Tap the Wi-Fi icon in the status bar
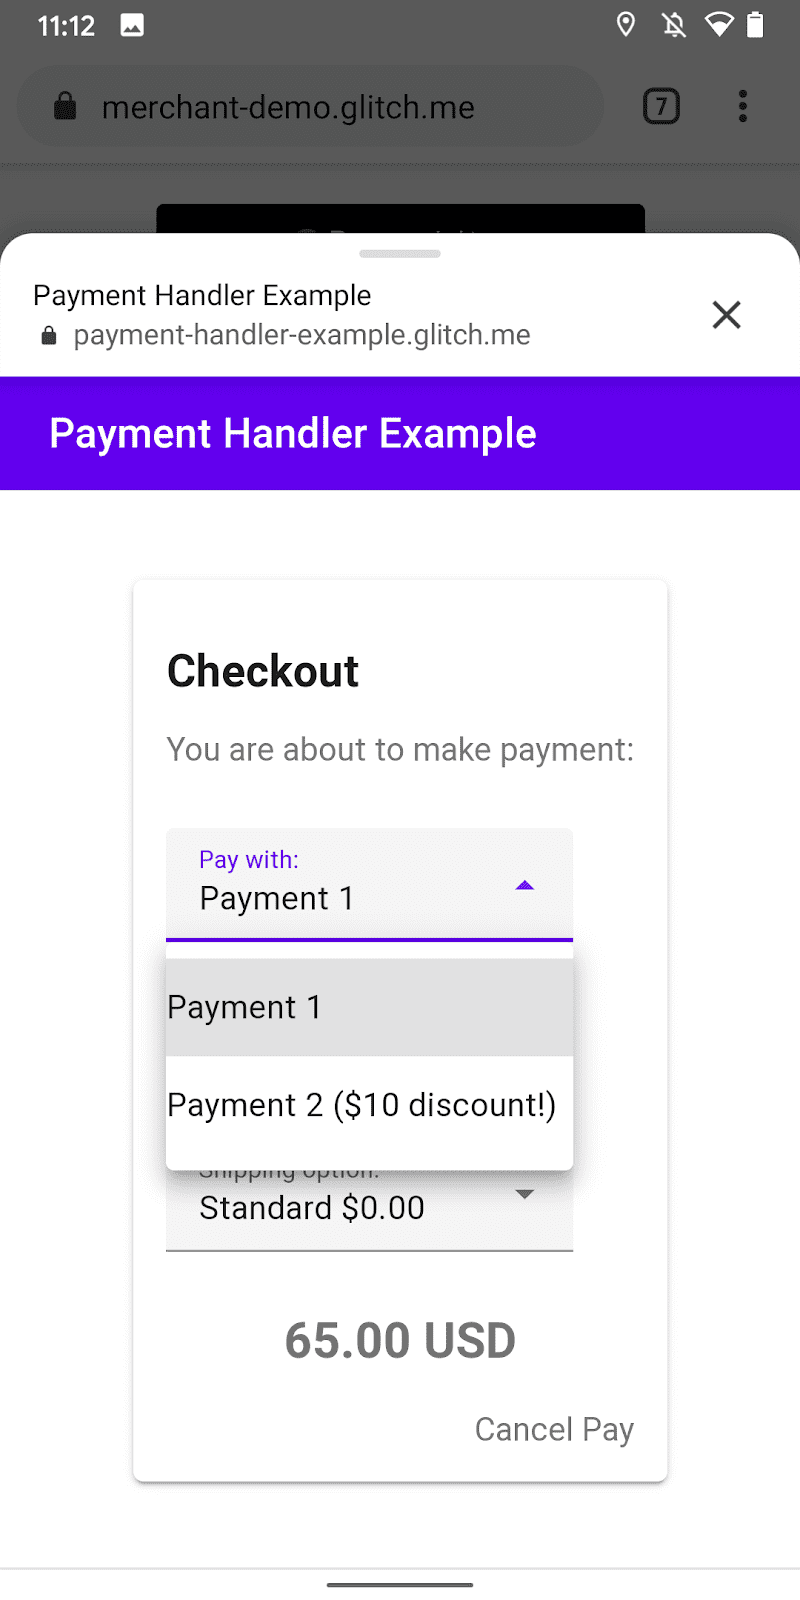The height and width of the screenshot is (1600, 800). 721,25
